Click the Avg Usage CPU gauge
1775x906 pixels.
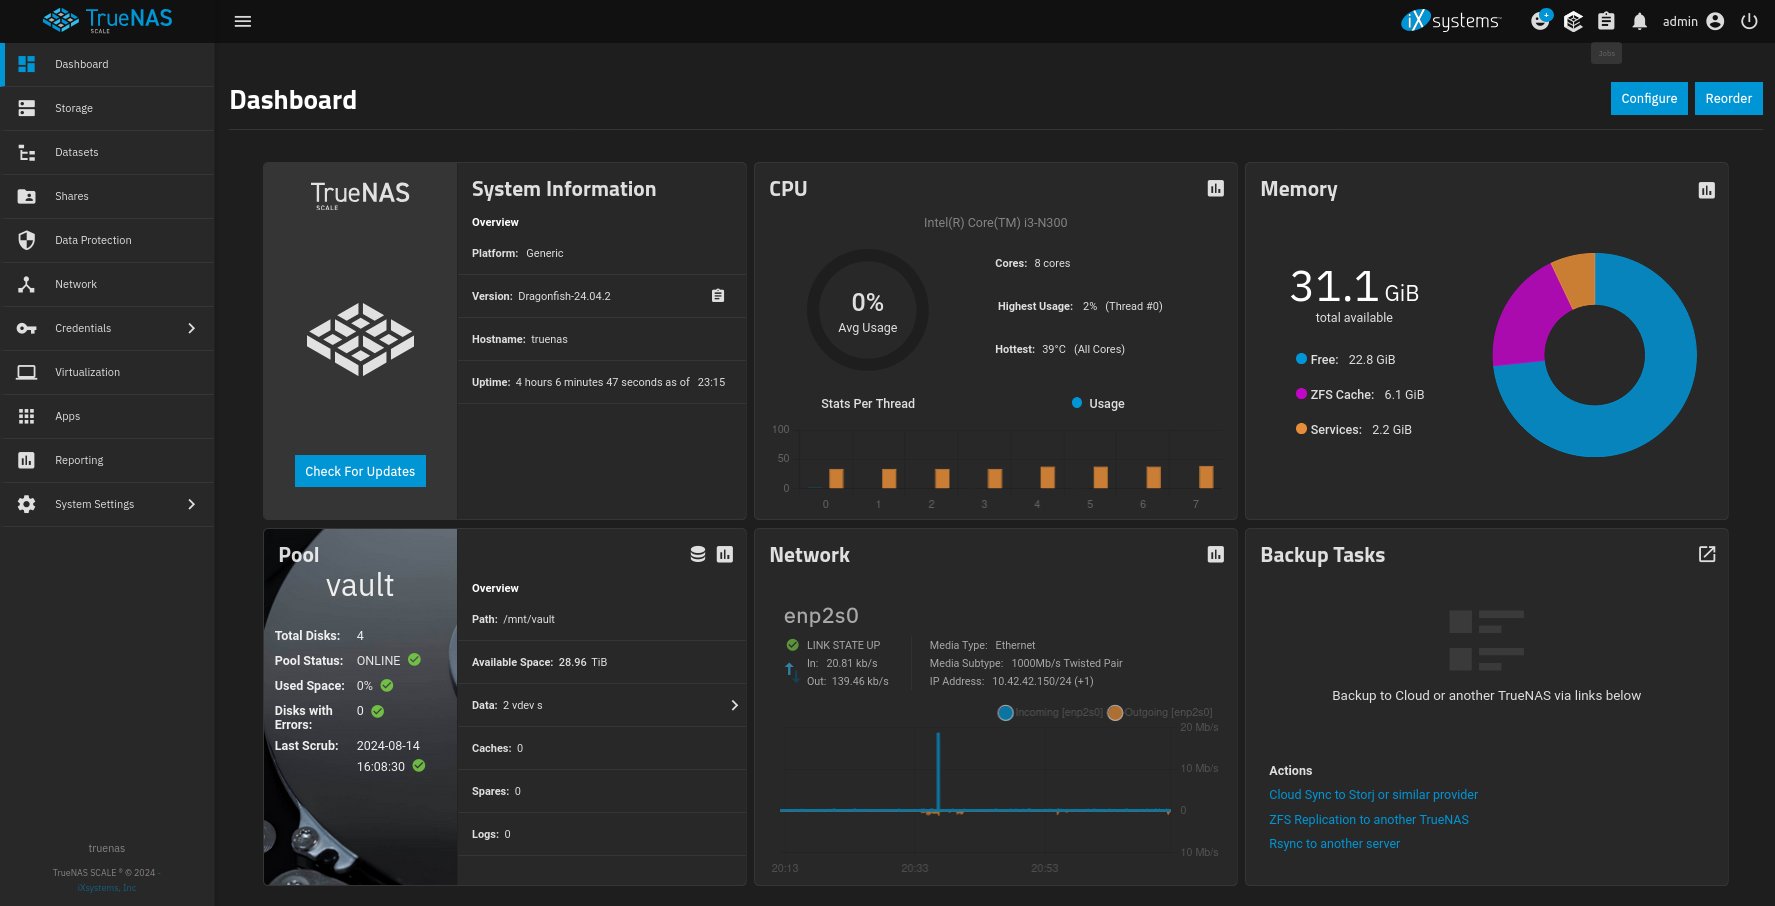click(x=867, y=311)
